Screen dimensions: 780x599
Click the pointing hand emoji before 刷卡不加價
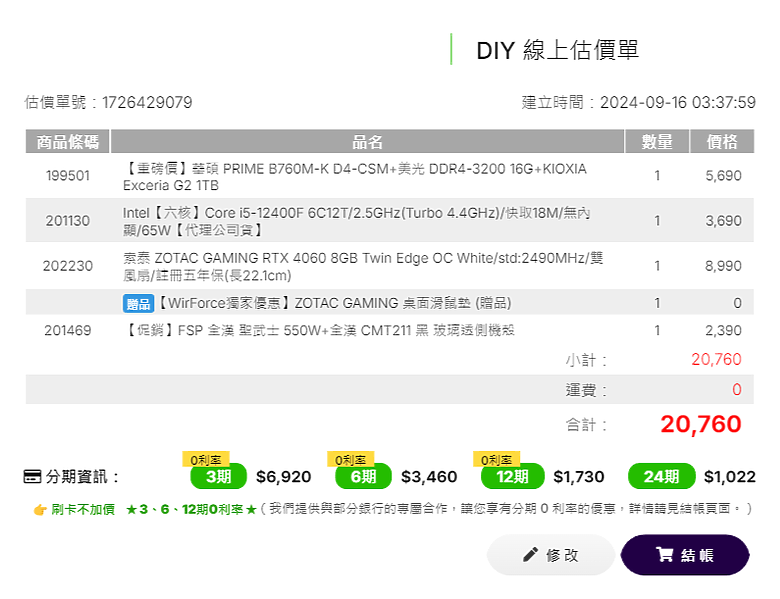coord(40,509)
